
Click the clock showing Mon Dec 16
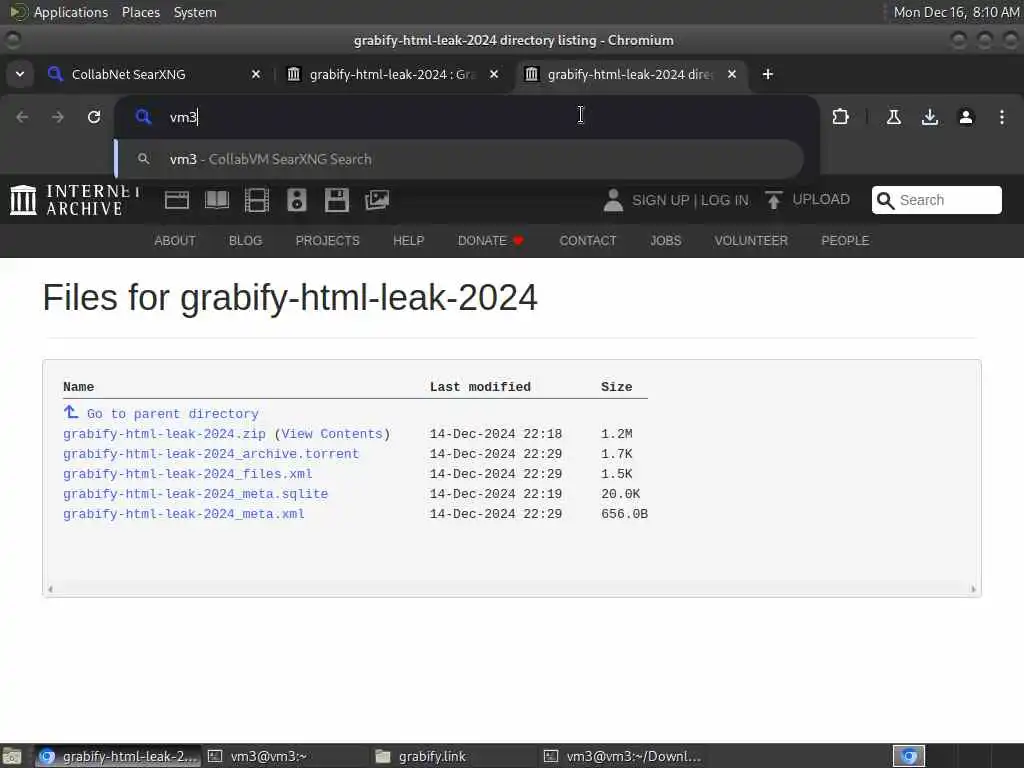[956, 12]
